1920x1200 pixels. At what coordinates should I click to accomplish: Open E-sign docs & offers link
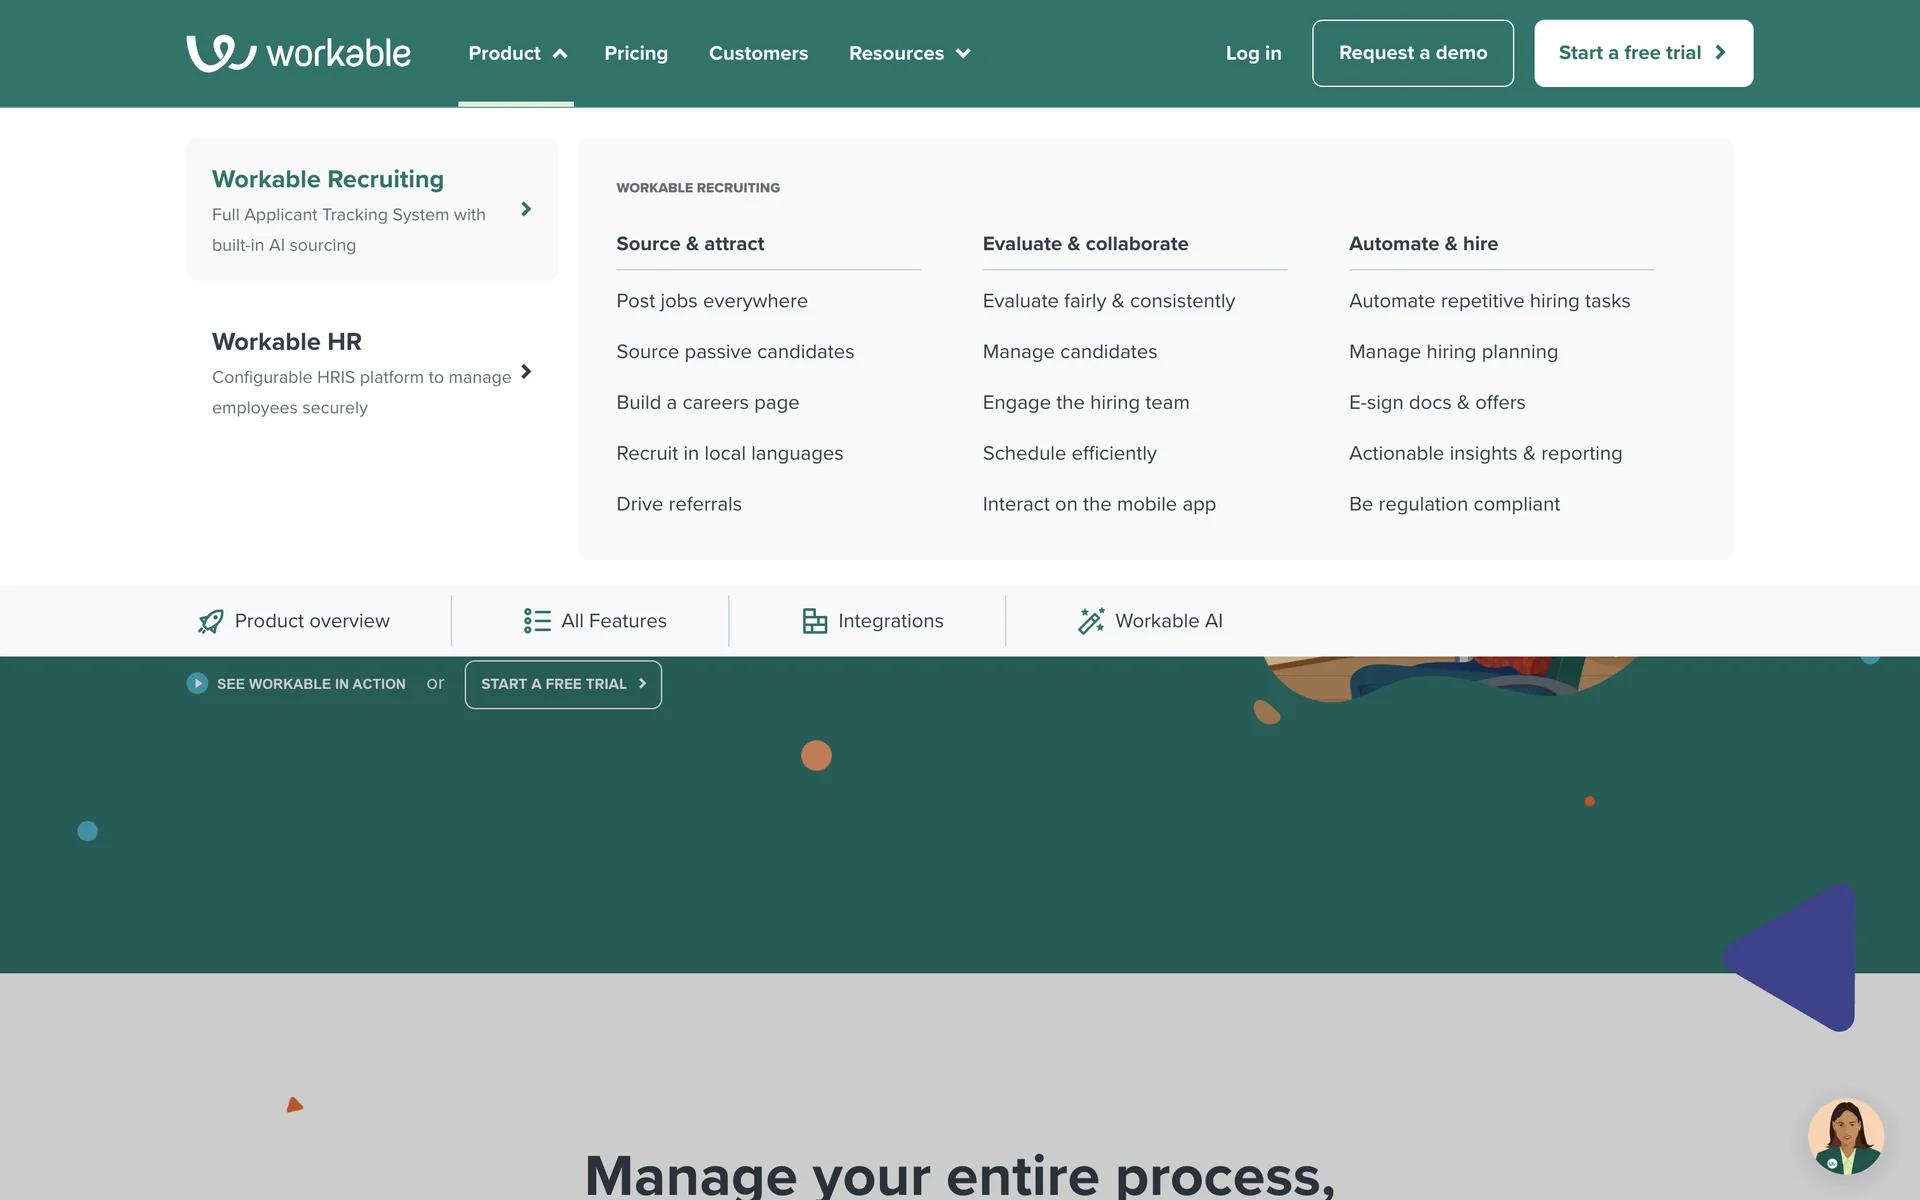(x=1436, y=402)
